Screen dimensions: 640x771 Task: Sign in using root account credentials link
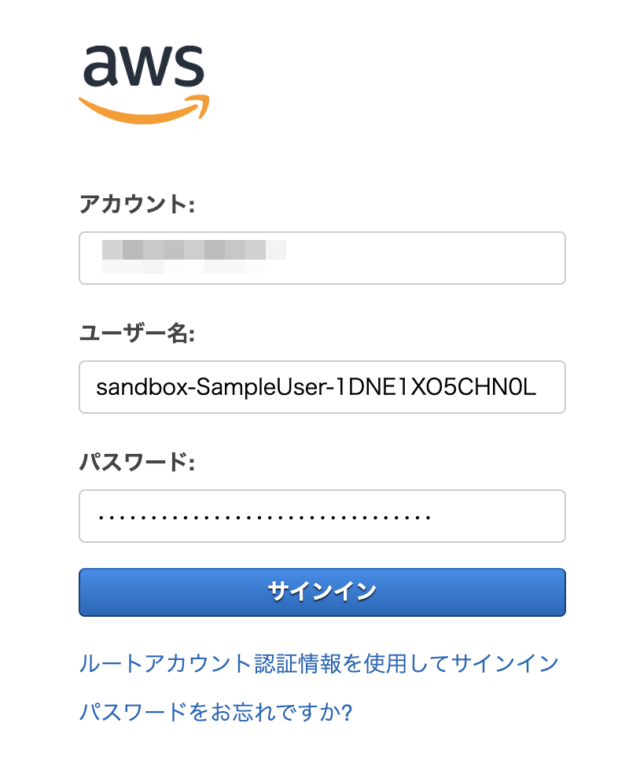[319, 663]
